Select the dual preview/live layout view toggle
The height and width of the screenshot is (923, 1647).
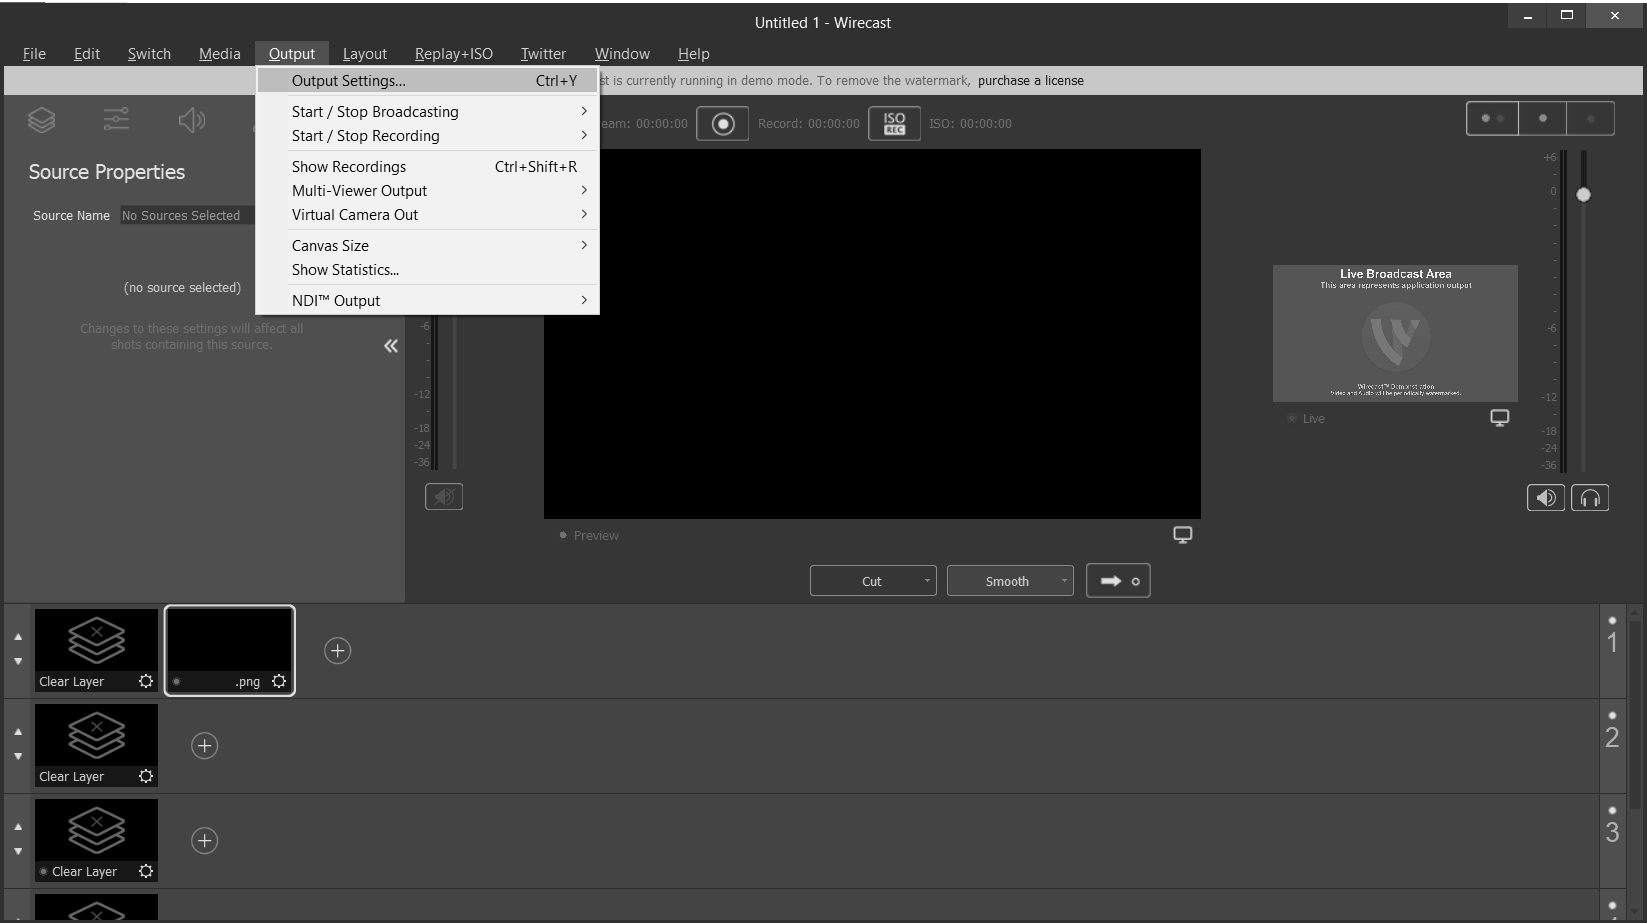point(1493,118)
